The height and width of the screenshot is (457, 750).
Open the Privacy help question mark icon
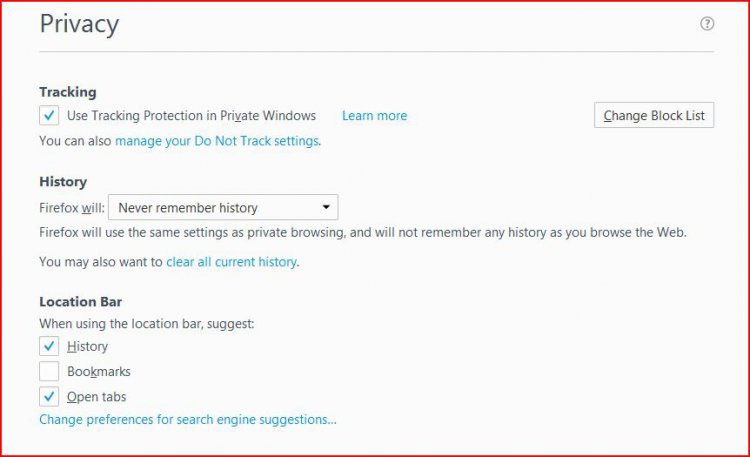707,23
